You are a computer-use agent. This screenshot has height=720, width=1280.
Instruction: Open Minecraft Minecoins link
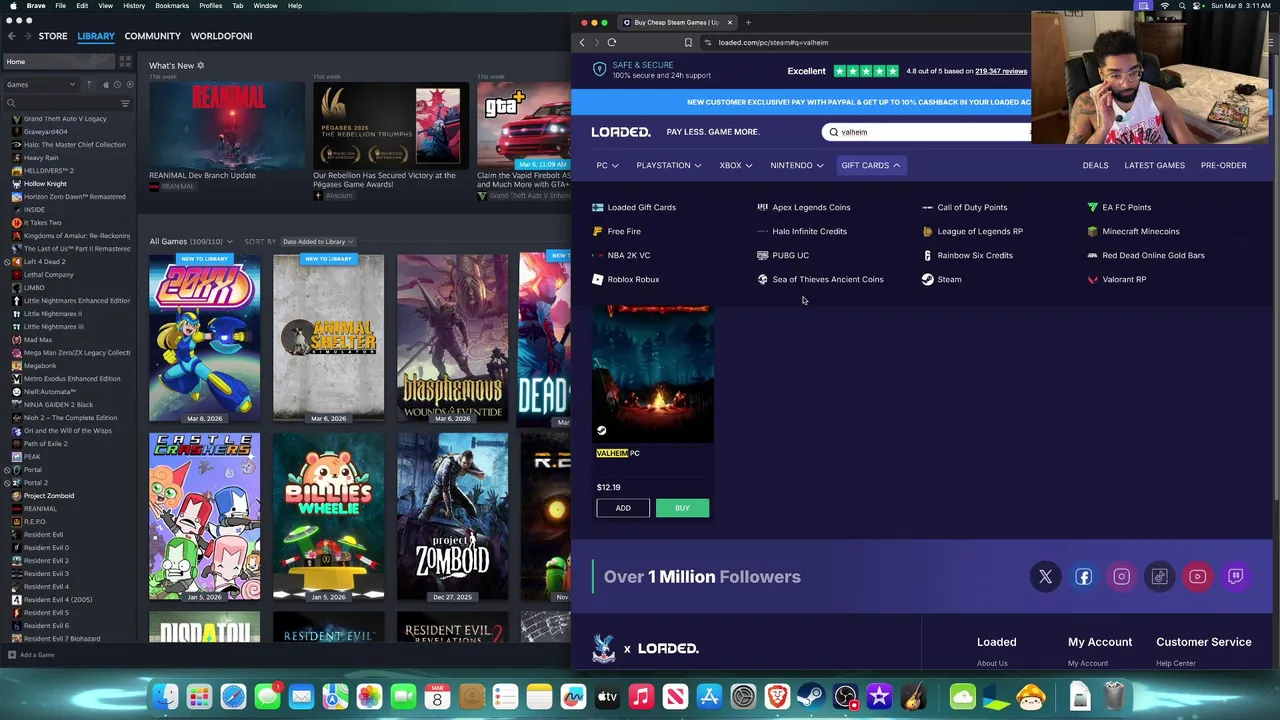1141,231
